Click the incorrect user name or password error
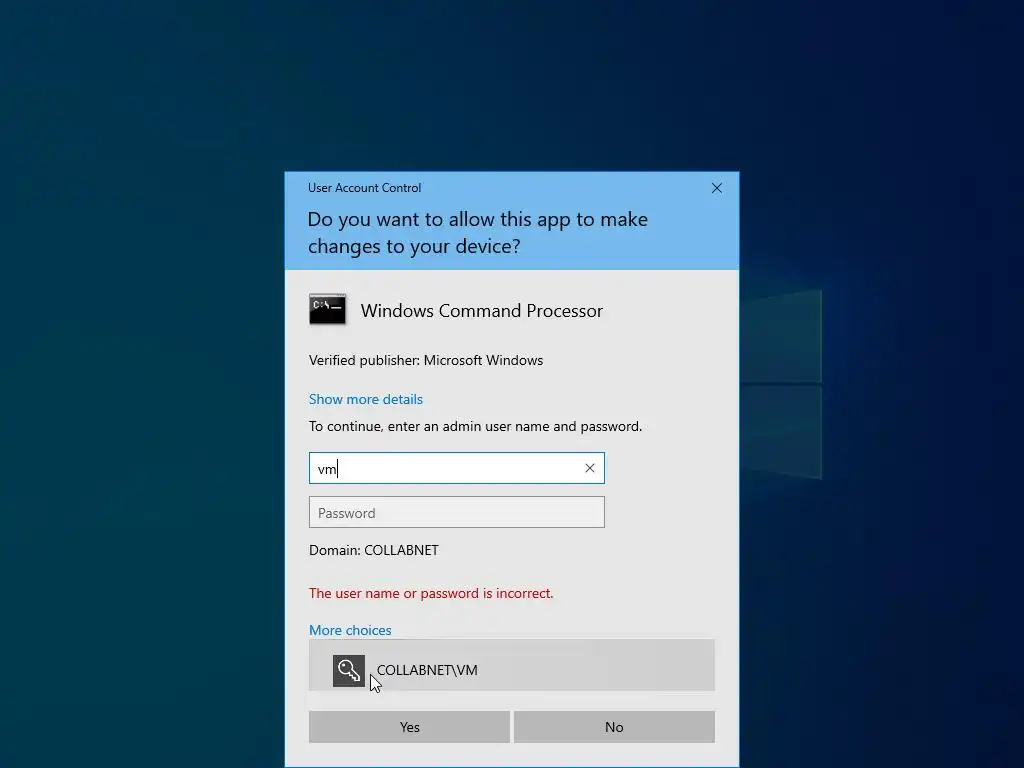The image size is (1024, 768). pos(431,593)
